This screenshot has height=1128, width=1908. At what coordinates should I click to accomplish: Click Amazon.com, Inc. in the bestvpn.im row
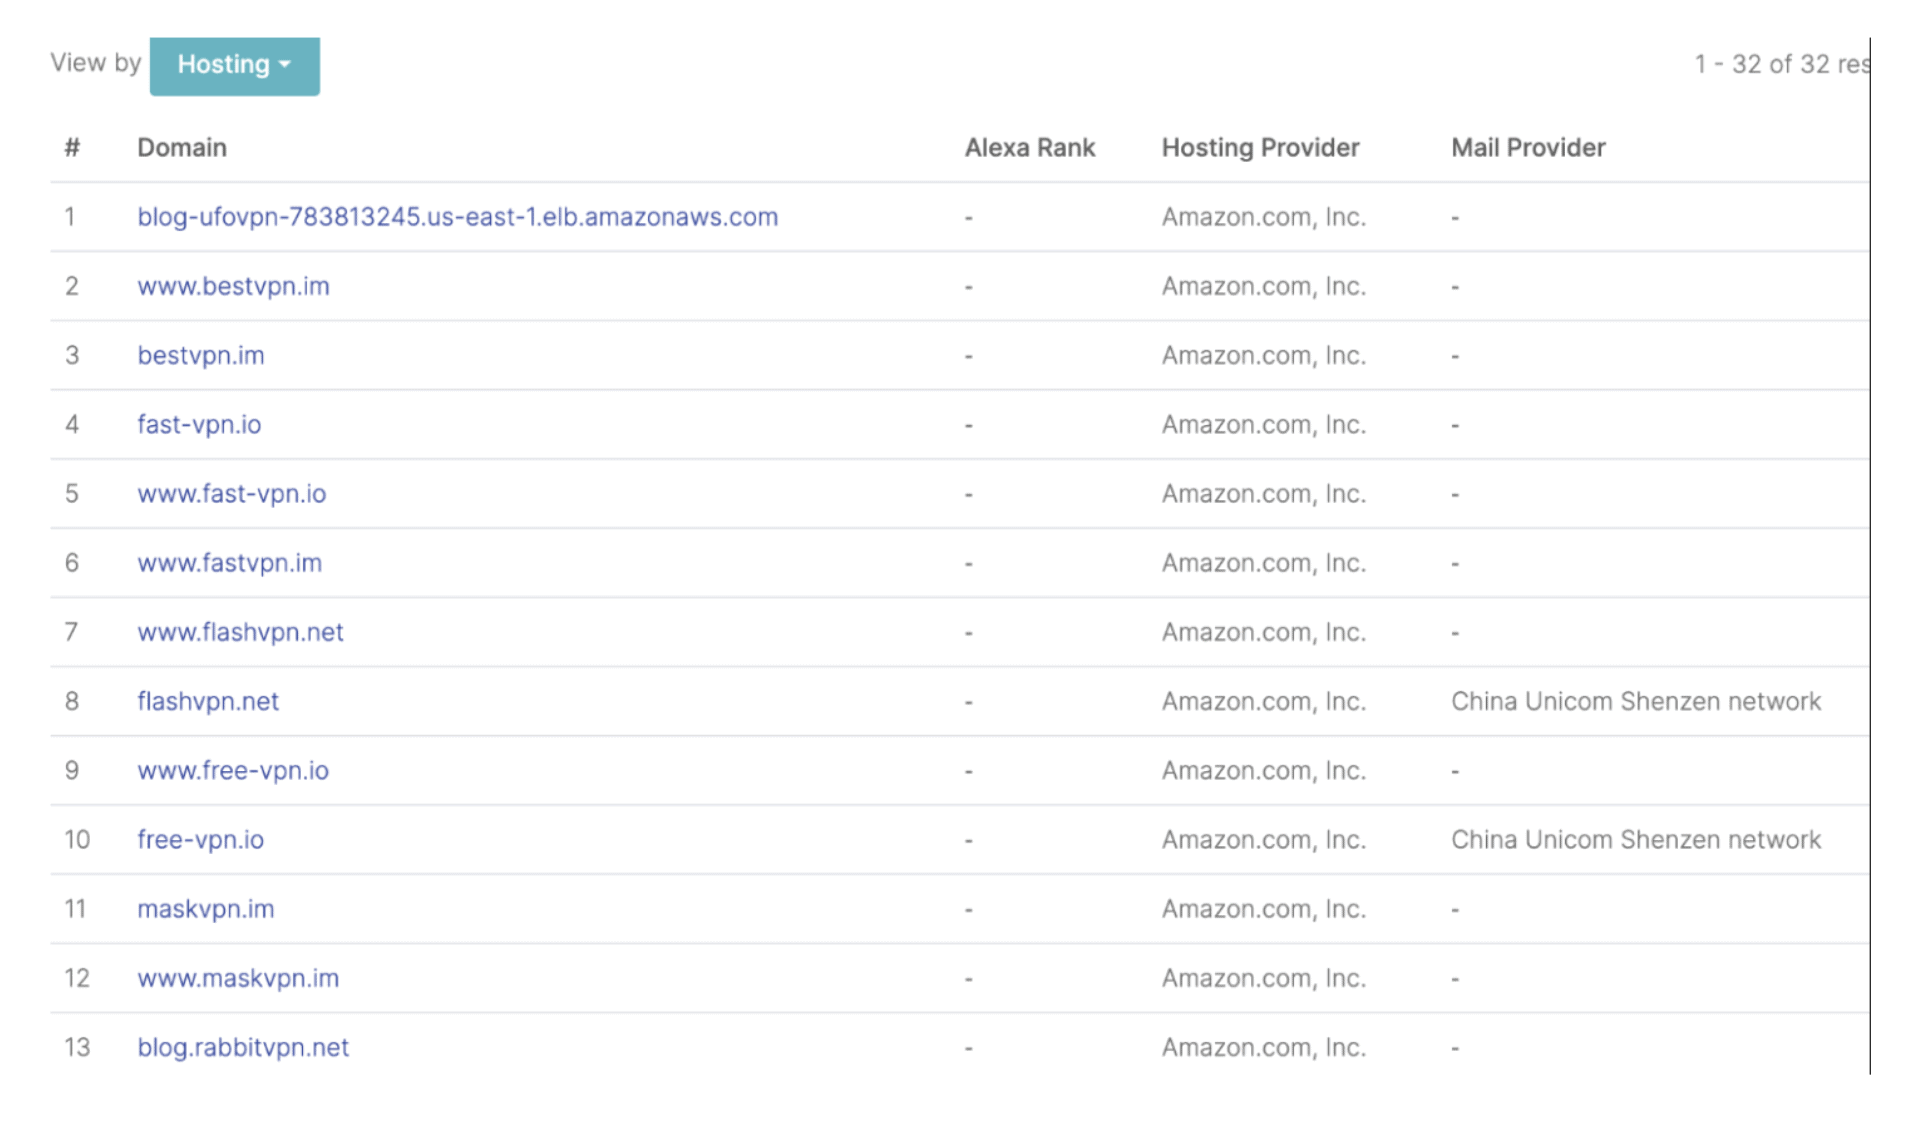(x=1264, y=355)
